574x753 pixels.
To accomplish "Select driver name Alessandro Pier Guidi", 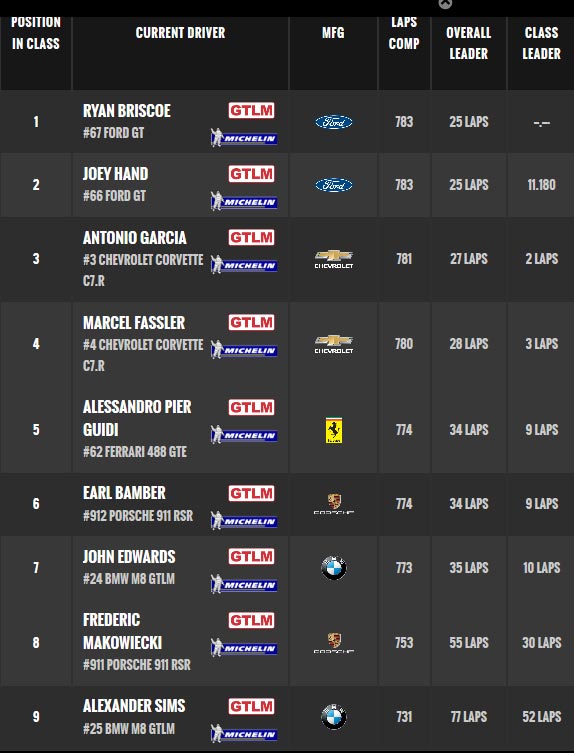I will click(x=137, y=418).
